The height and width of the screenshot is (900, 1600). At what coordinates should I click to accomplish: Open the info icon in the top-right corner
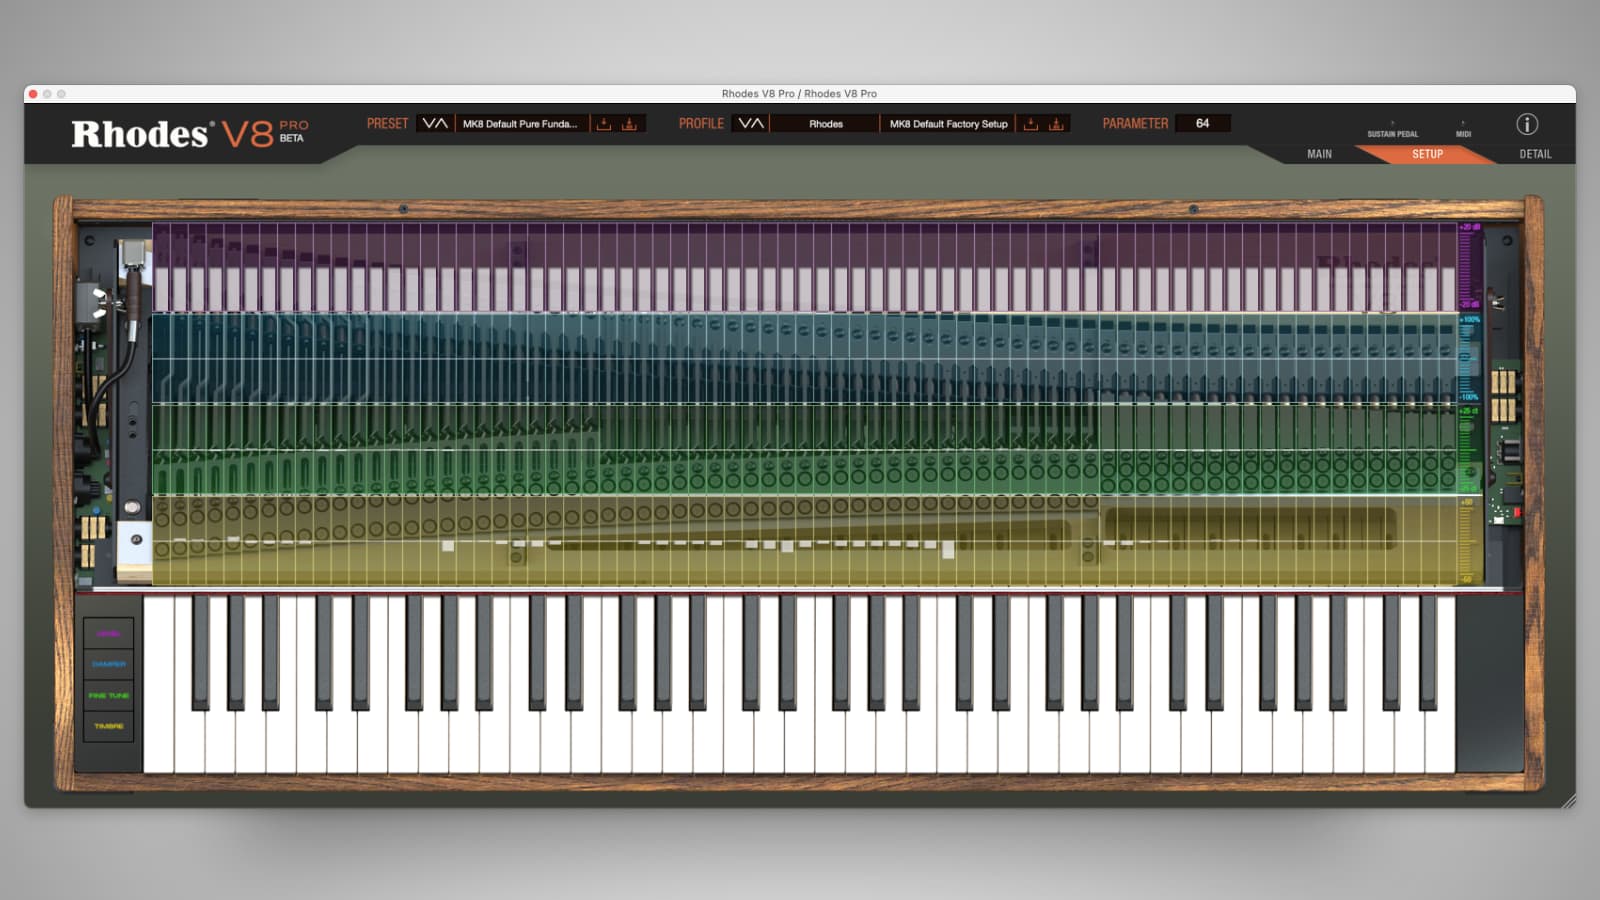point(1527,126)
